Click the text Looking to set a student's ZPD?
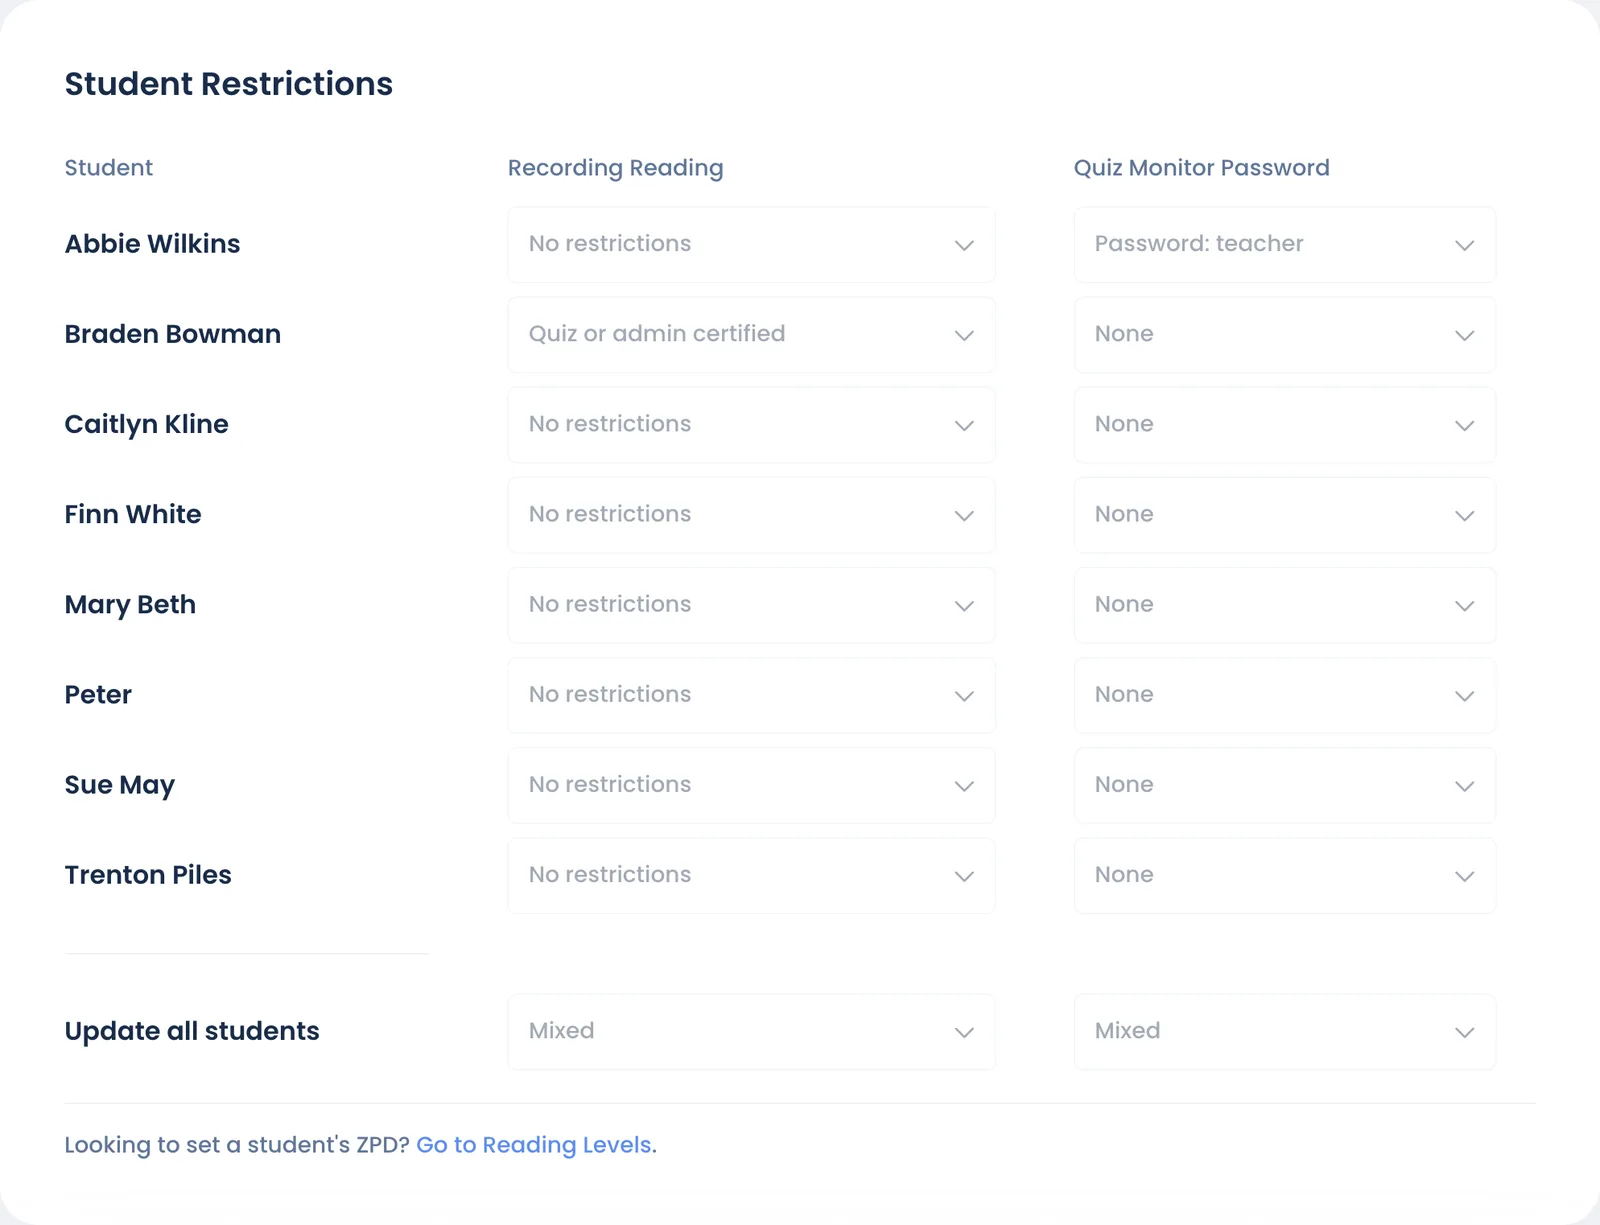 click(x=237, y=1145)
